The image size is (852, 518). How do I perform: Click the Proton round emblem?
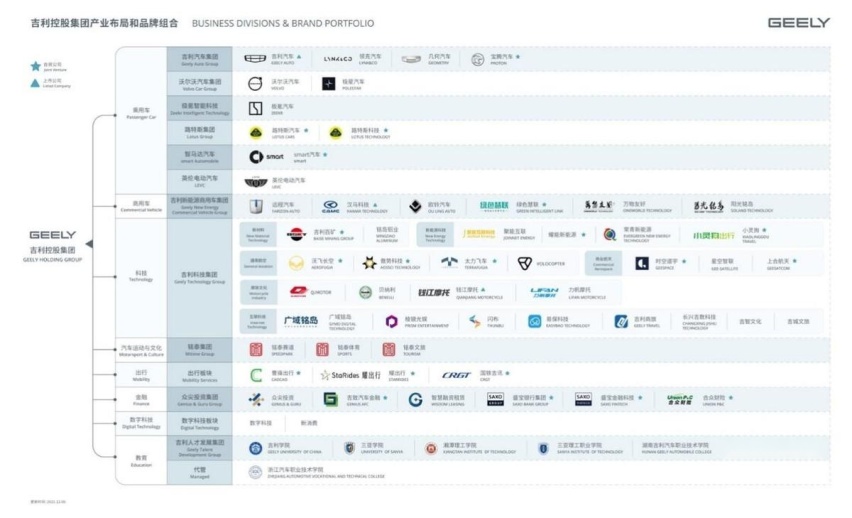click(478, 59)
